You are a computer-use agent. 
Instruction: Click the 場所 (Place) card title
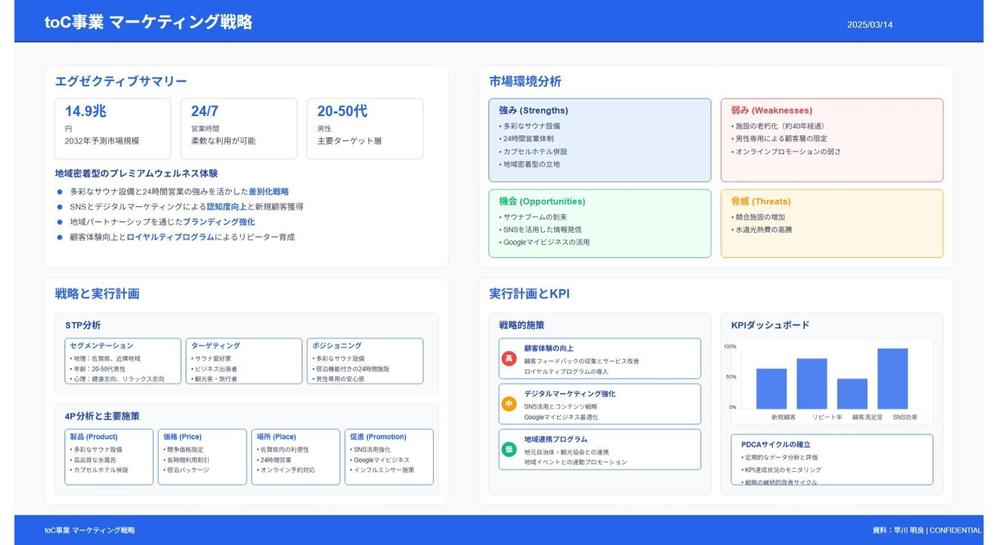(276, 437)
